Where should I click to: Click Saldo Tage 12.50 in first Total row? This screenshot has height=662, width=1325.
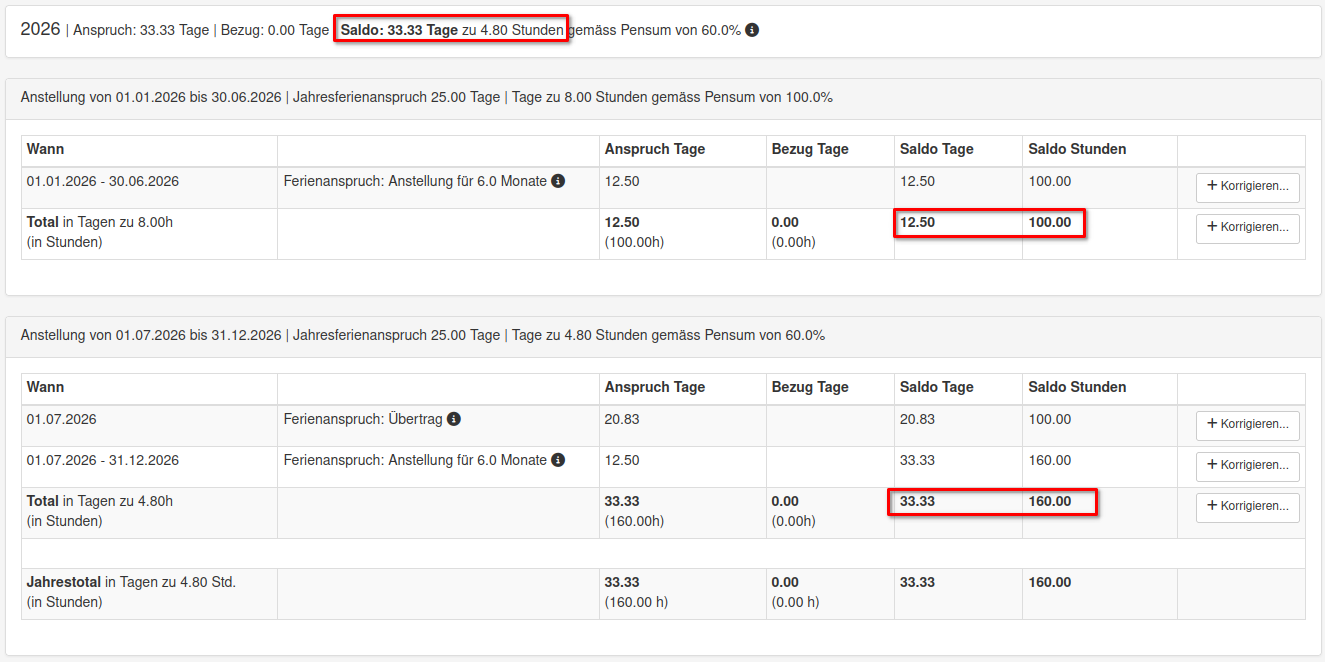click(917, 222)
